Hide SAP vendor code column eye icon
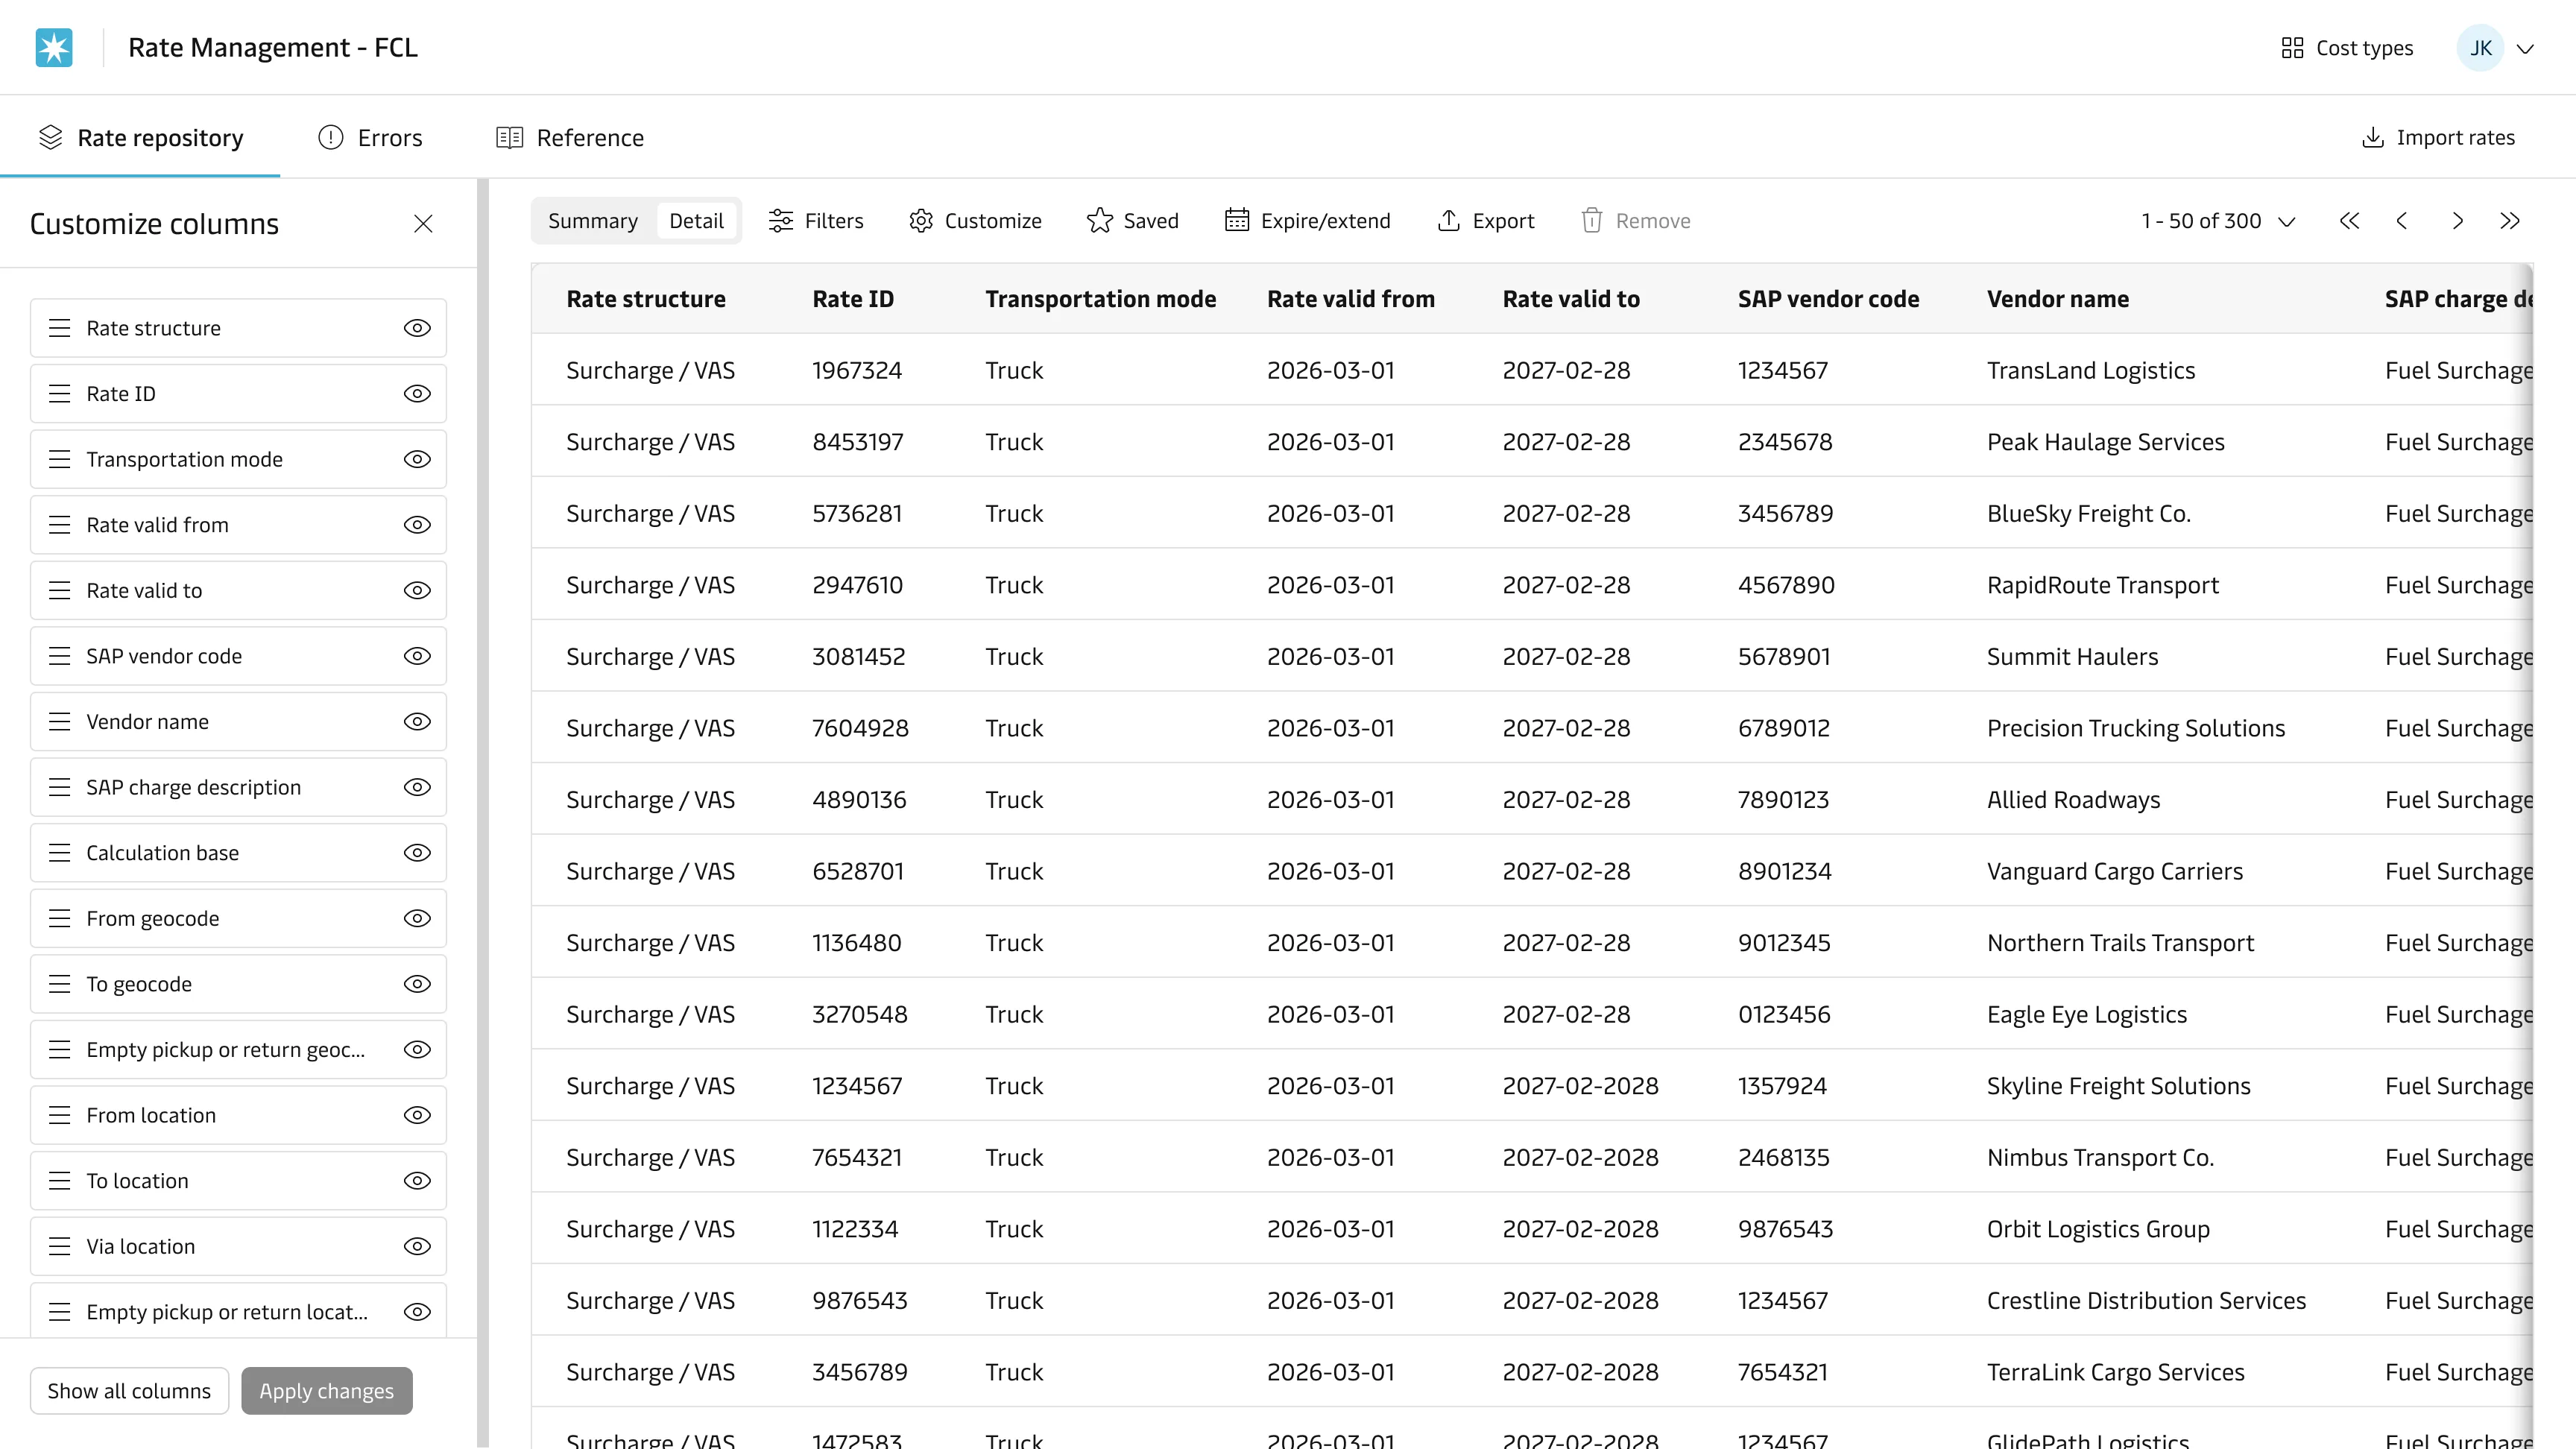The height and width of the screenshot is (1449, 2576). coord(417,656)
